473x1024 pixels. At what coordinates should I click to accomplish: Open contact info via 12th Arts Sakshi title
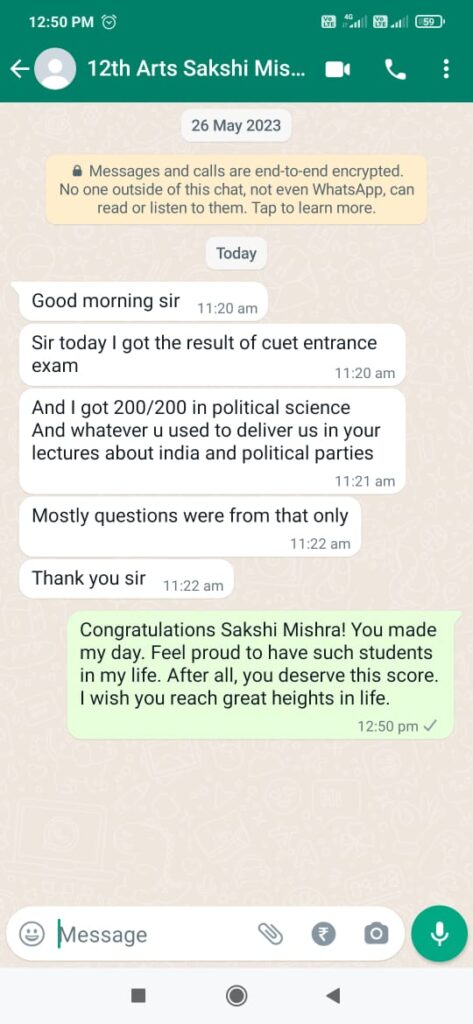[x=196, y=69]
